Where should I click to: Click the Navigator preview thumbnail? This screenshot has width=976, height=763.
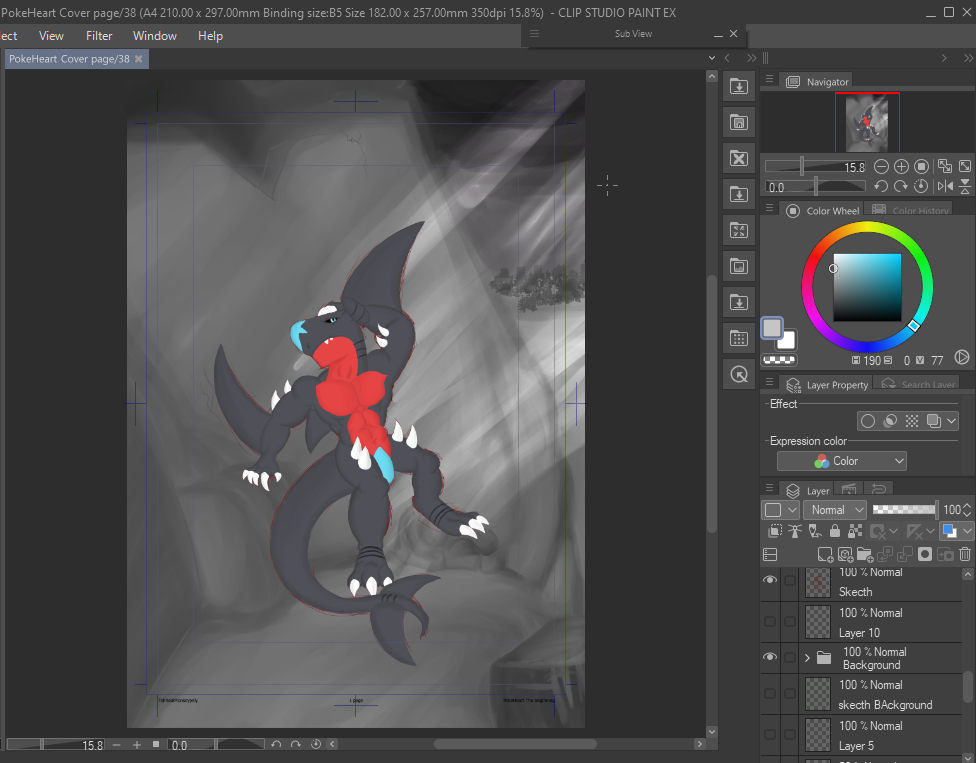tap(867, 118)
